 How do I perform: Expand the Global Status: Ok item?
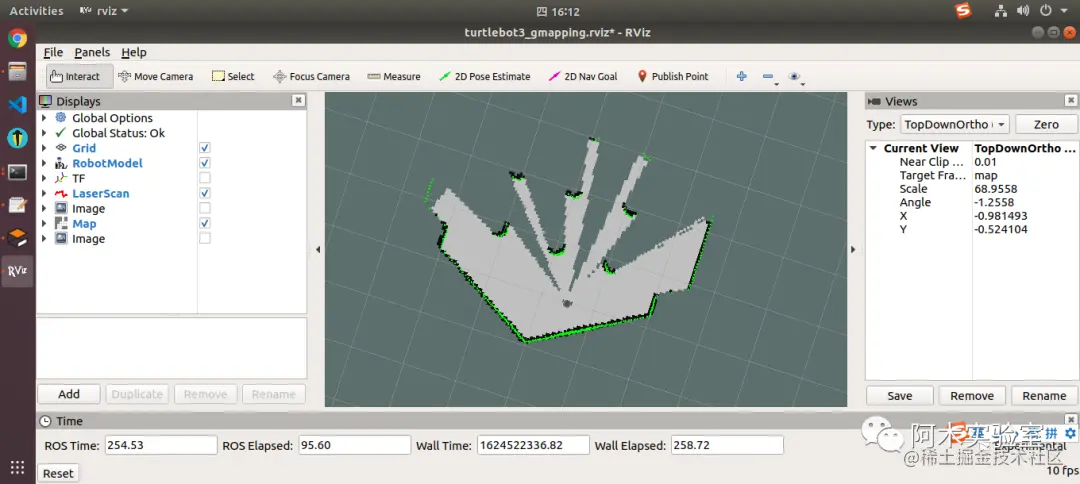(x=44, y=133)
